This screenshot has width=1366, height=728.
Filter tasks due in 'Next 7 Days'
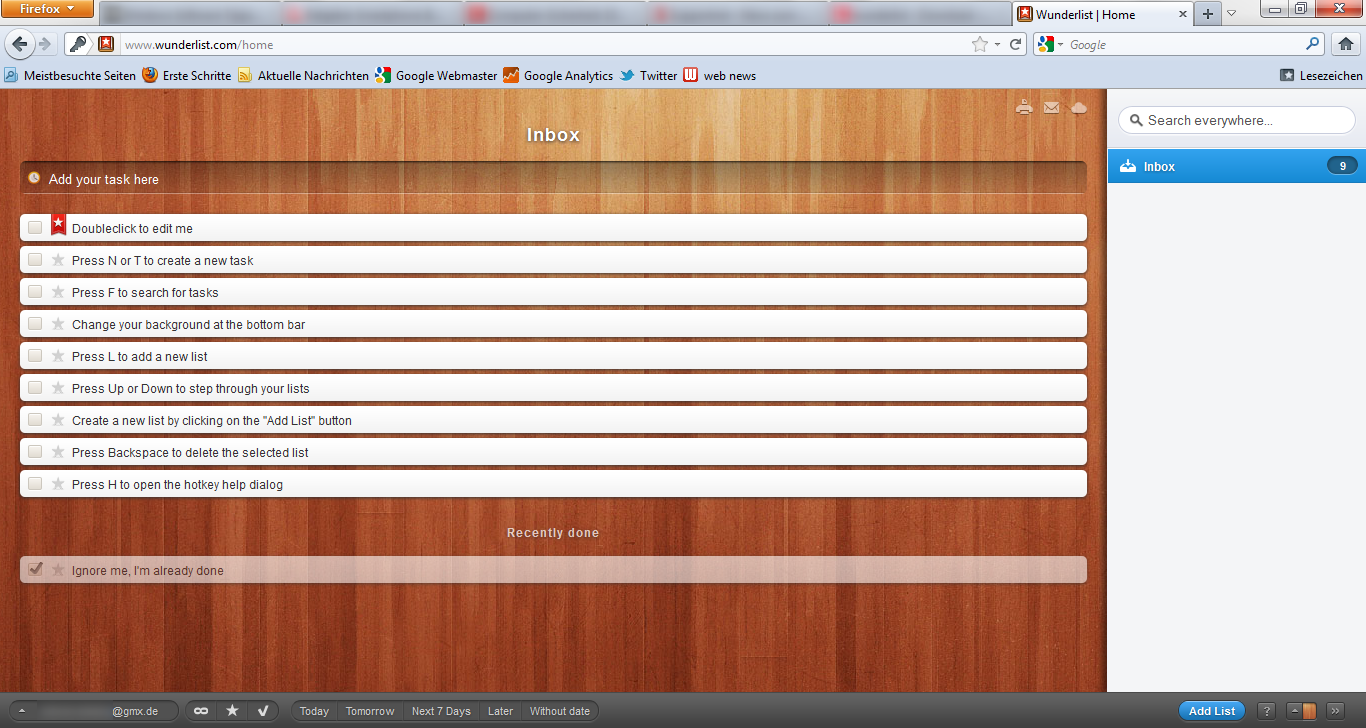(x=441, y=710)
